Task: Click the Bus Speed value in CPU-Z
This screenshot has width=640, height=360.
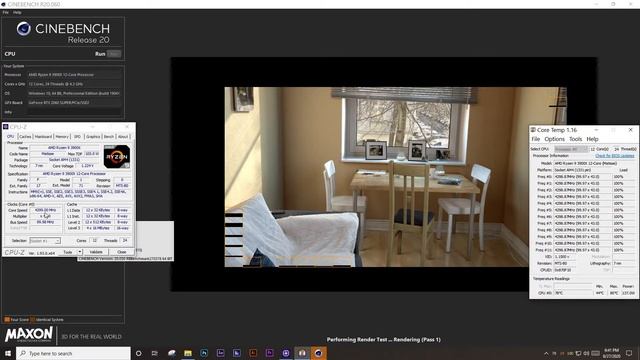Action: point(45,222)
